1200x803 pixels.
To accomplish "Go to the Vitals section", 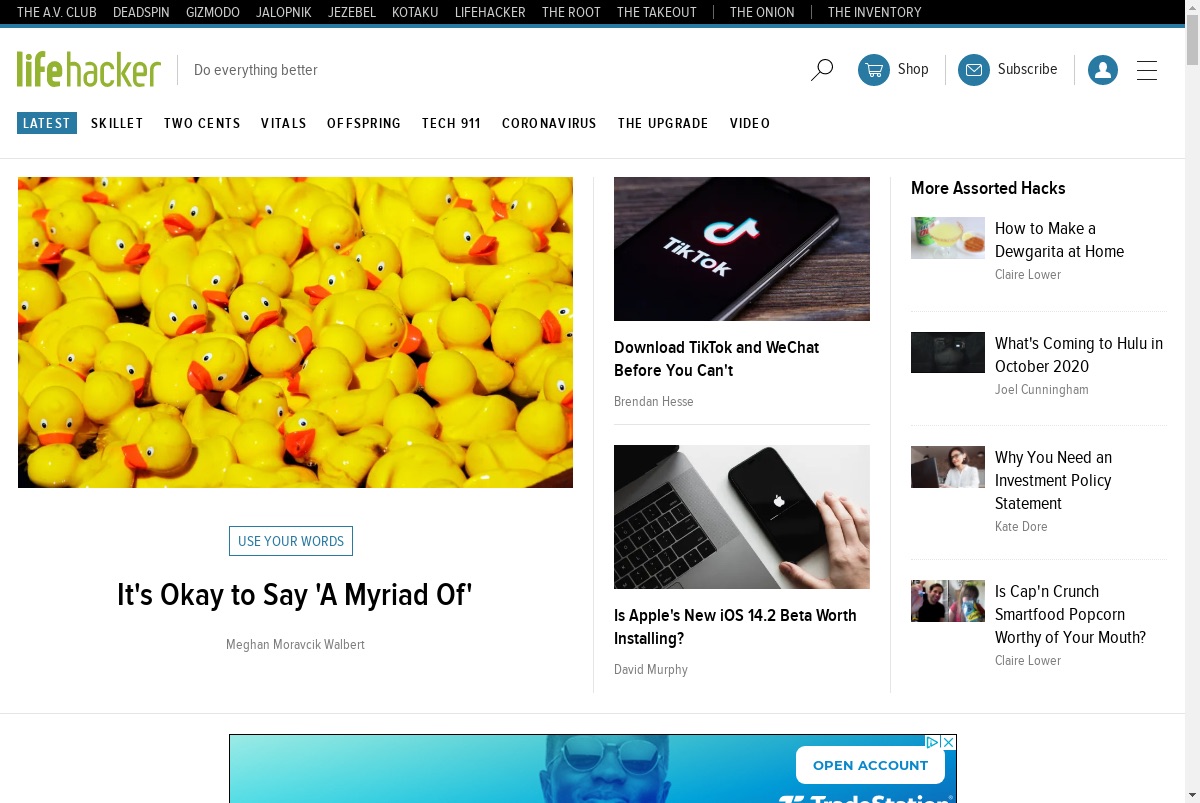I will pos(284,123).
